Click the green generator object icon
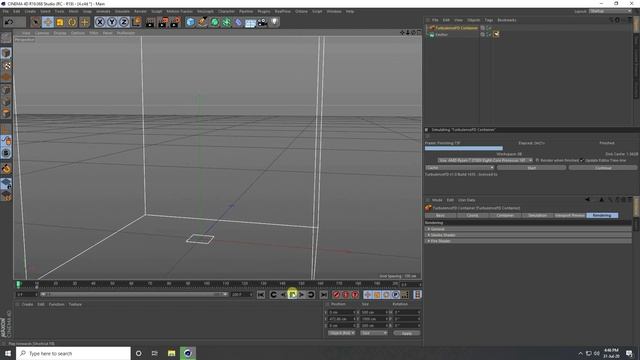Screen dimensions: 640x360 point(214,22)
